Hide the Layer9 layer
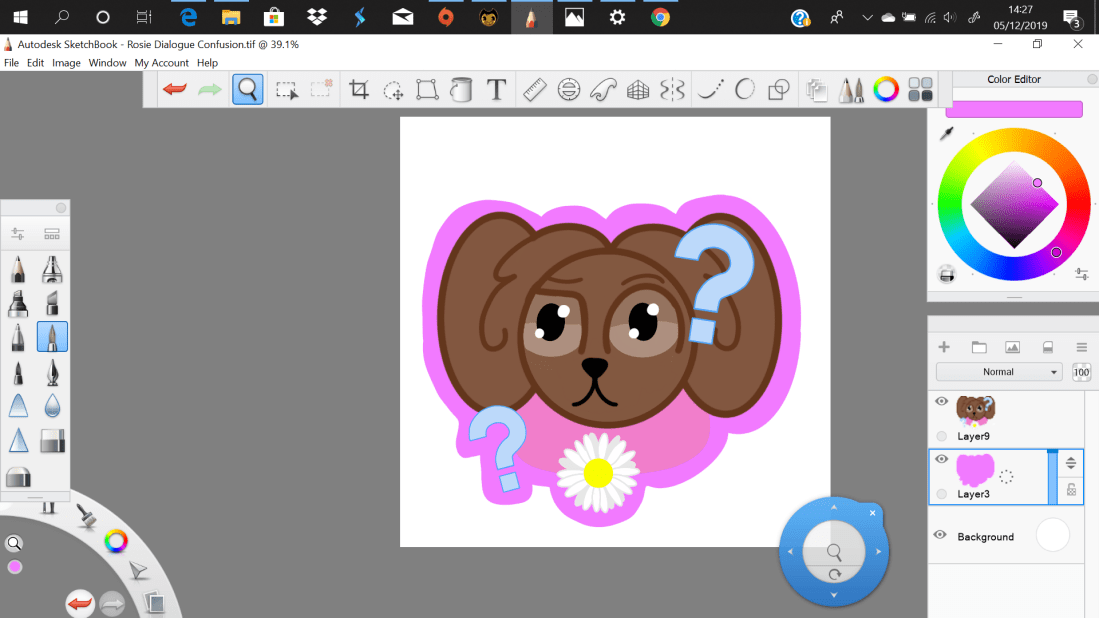This screenshot has width=1099, height=618. 941,401
